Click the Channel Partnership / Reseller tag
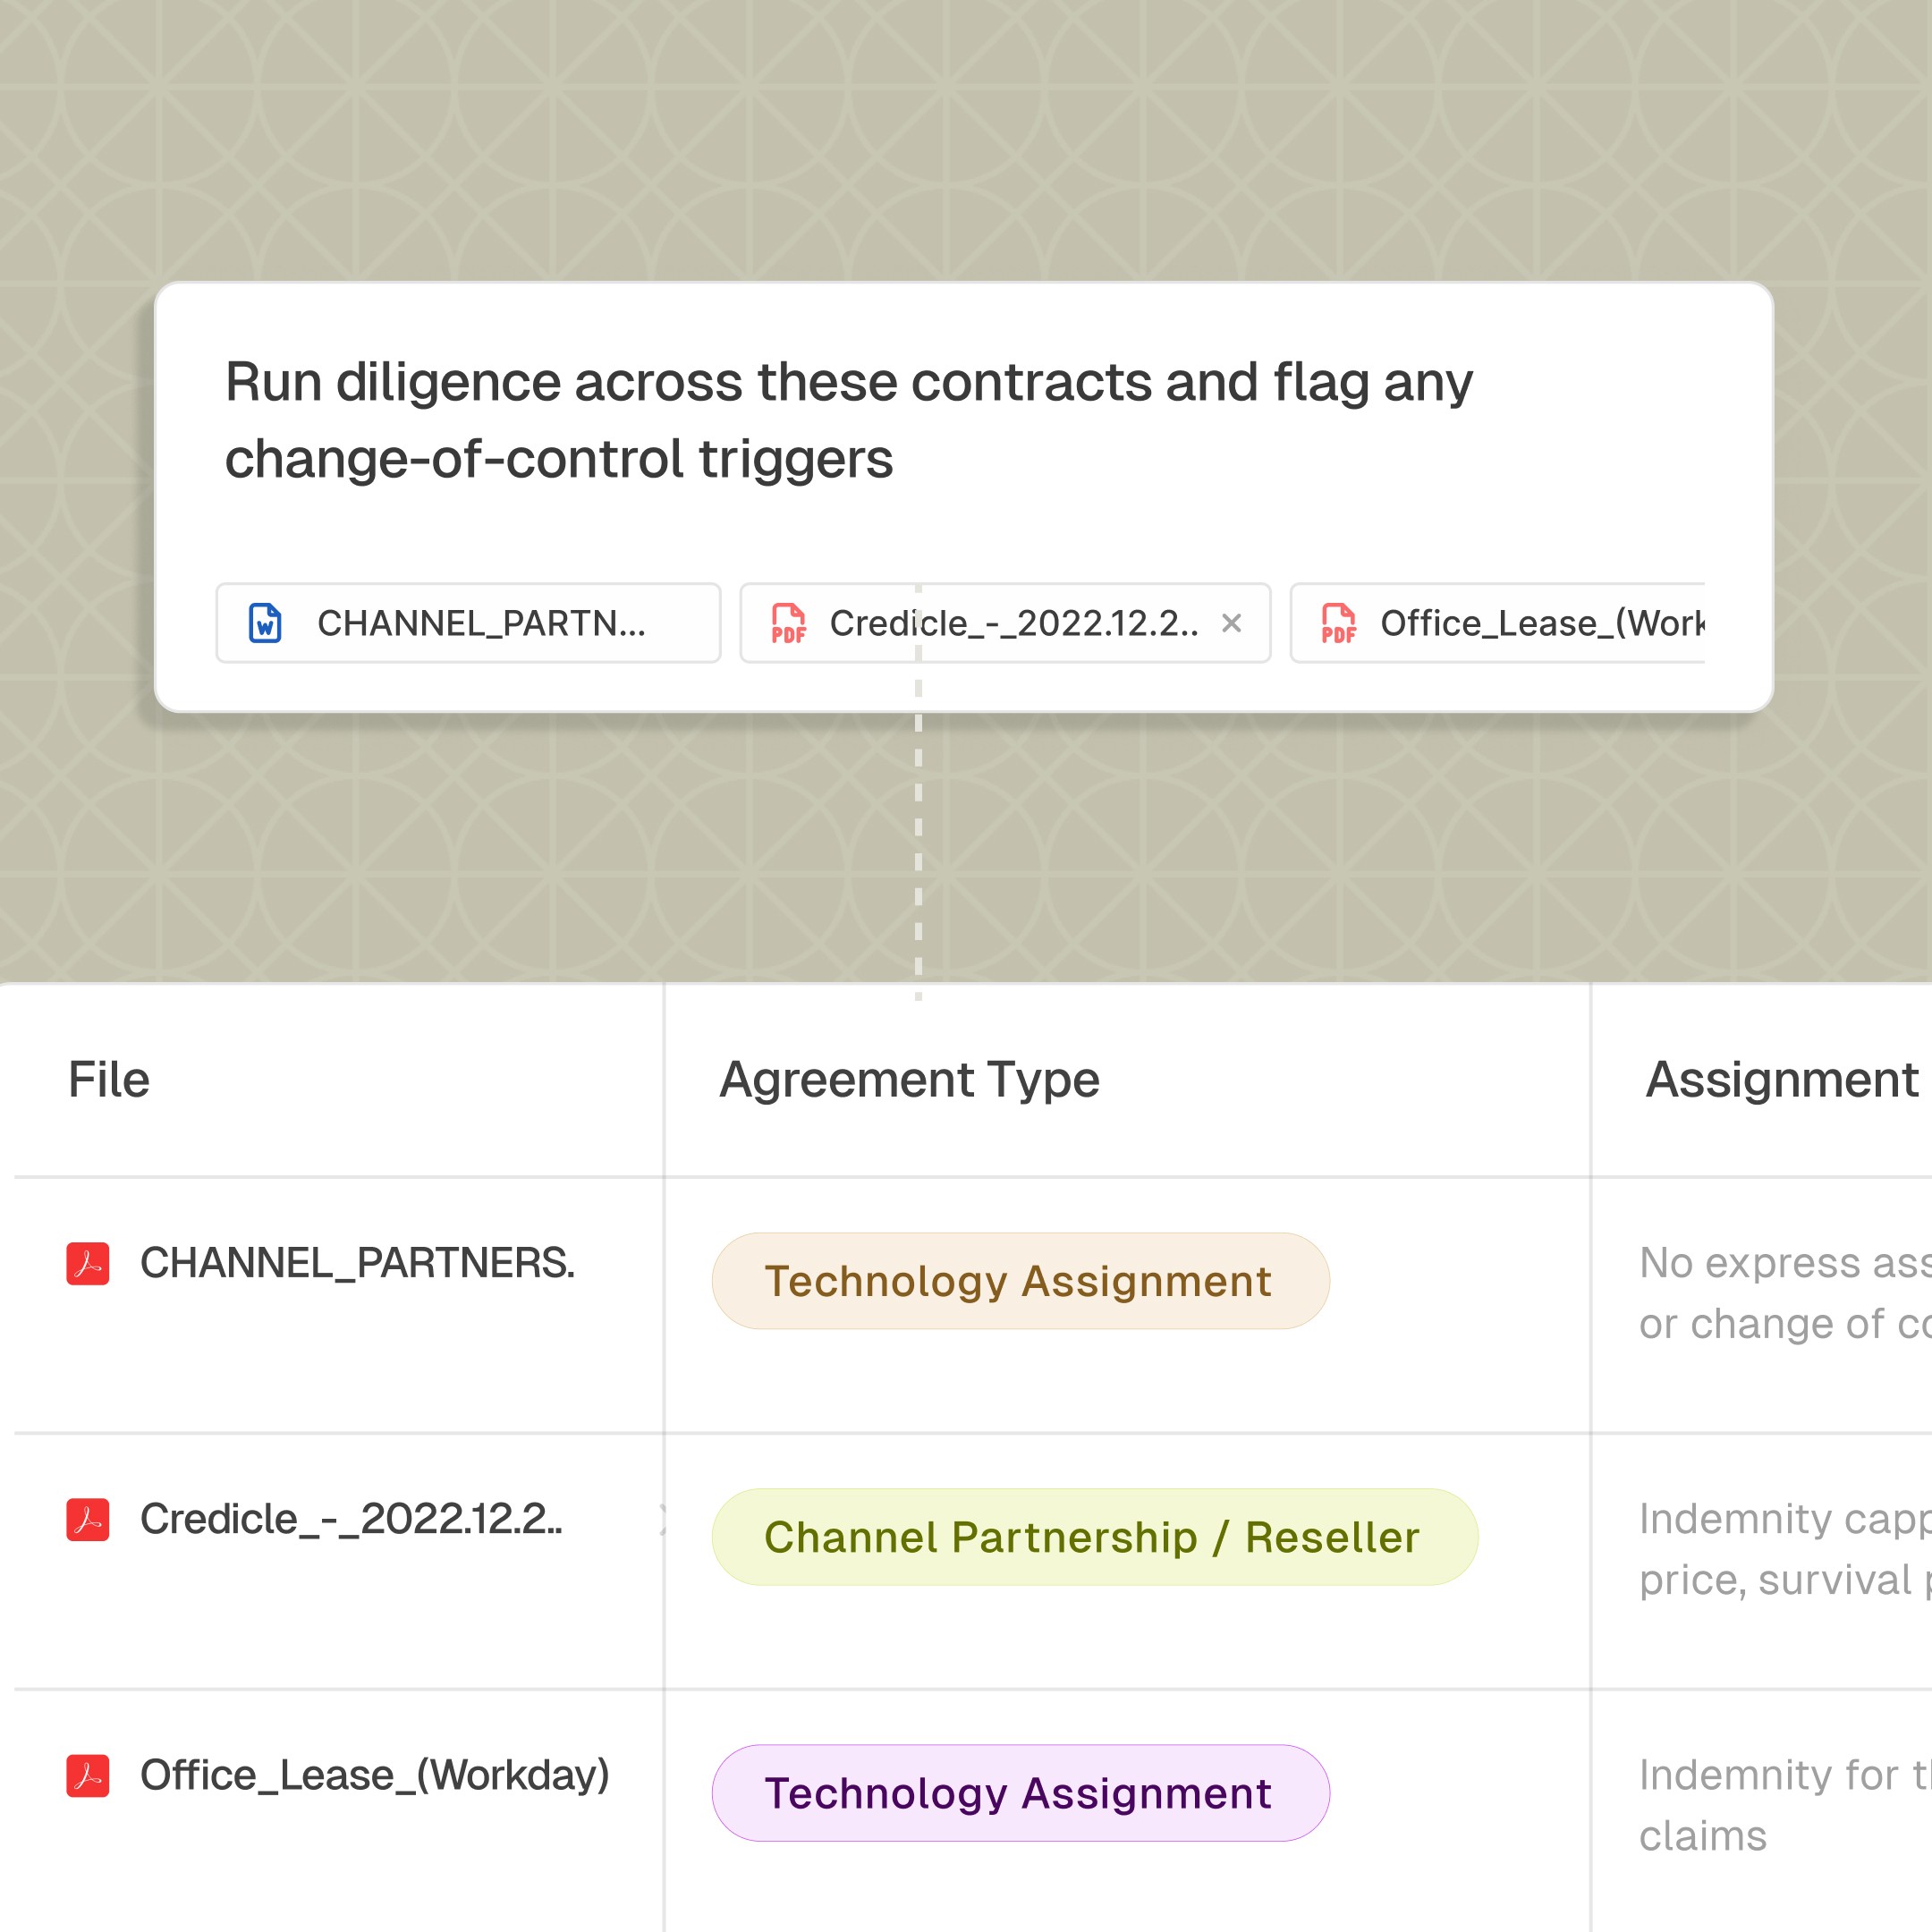 pyautogui.click(x=1093, y=1537)
